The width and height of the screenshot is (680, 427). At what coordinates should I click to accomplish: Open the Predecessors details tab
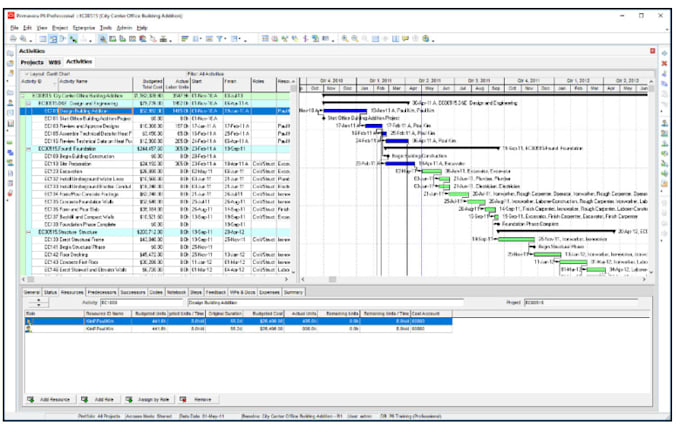pyautogui.click(x=101, y=292)
